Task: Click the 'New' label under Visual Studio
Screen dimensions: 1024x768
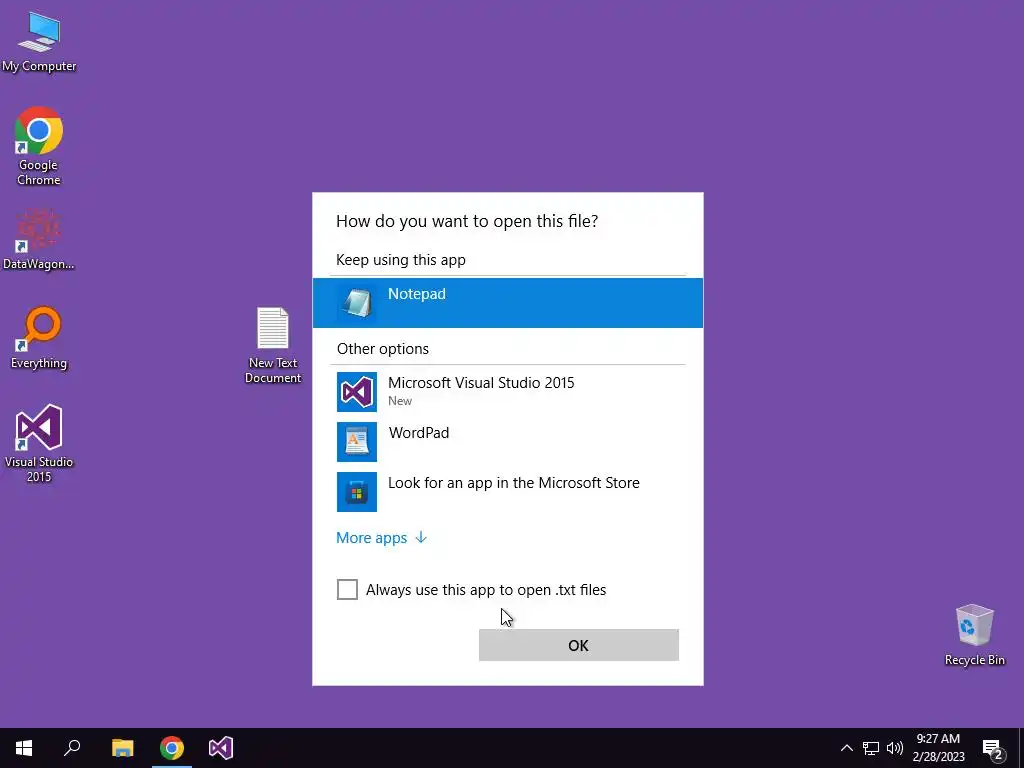Action: (x=400, y=401)
